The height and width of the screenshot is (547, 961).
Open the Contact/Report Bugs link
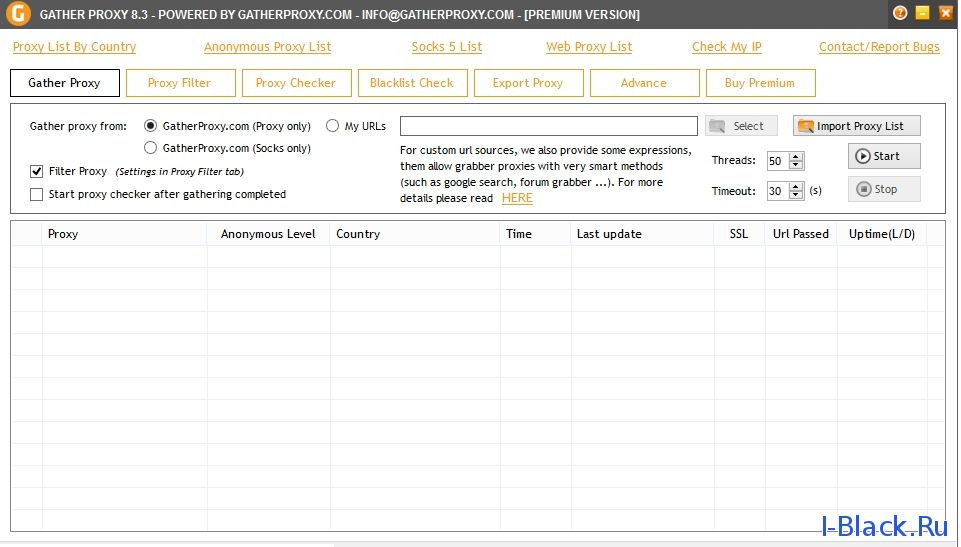tap(879, 47)
